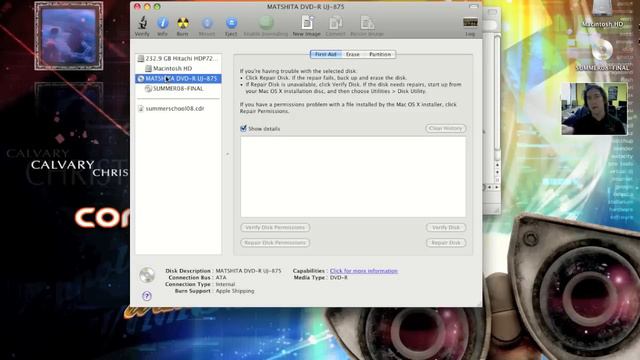Minimize Disk Utility with the yellow button
This screenshot has width=640, height=360.
(x=147, y=7)
